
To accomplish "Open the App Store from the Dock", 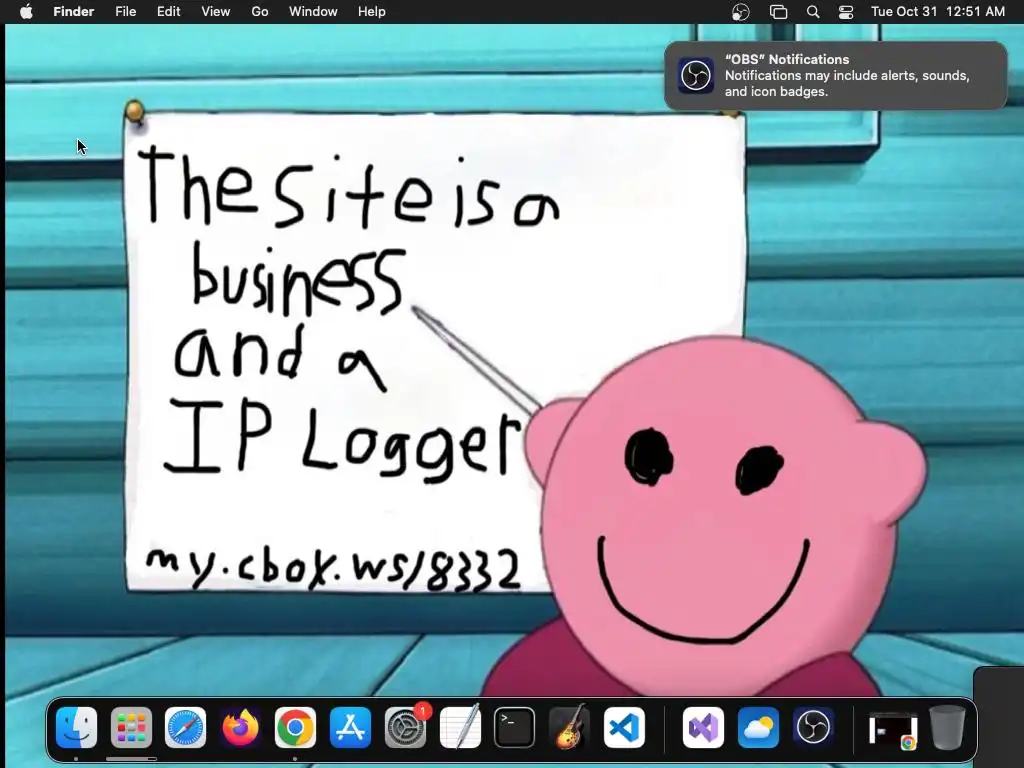I will pos(350,728).
